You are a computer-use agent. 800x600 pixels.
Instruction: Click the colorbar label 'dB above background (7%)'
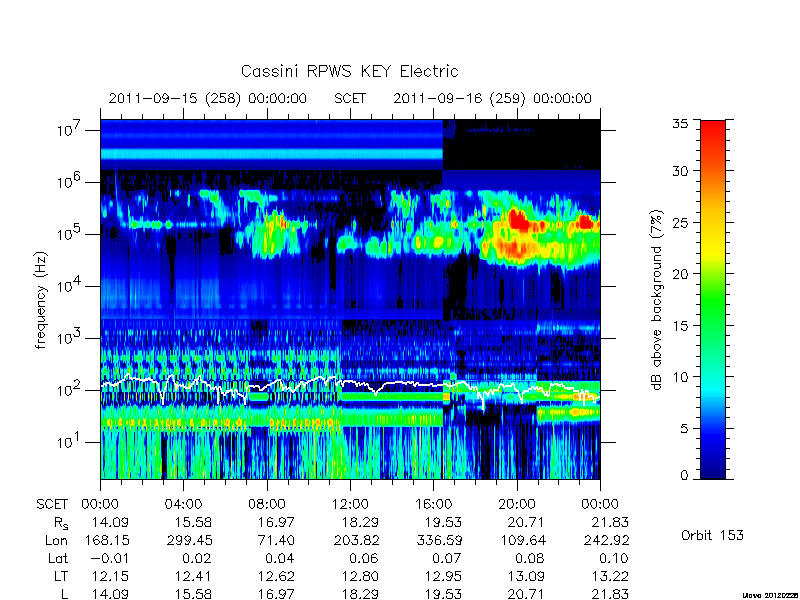pos(658,300)
